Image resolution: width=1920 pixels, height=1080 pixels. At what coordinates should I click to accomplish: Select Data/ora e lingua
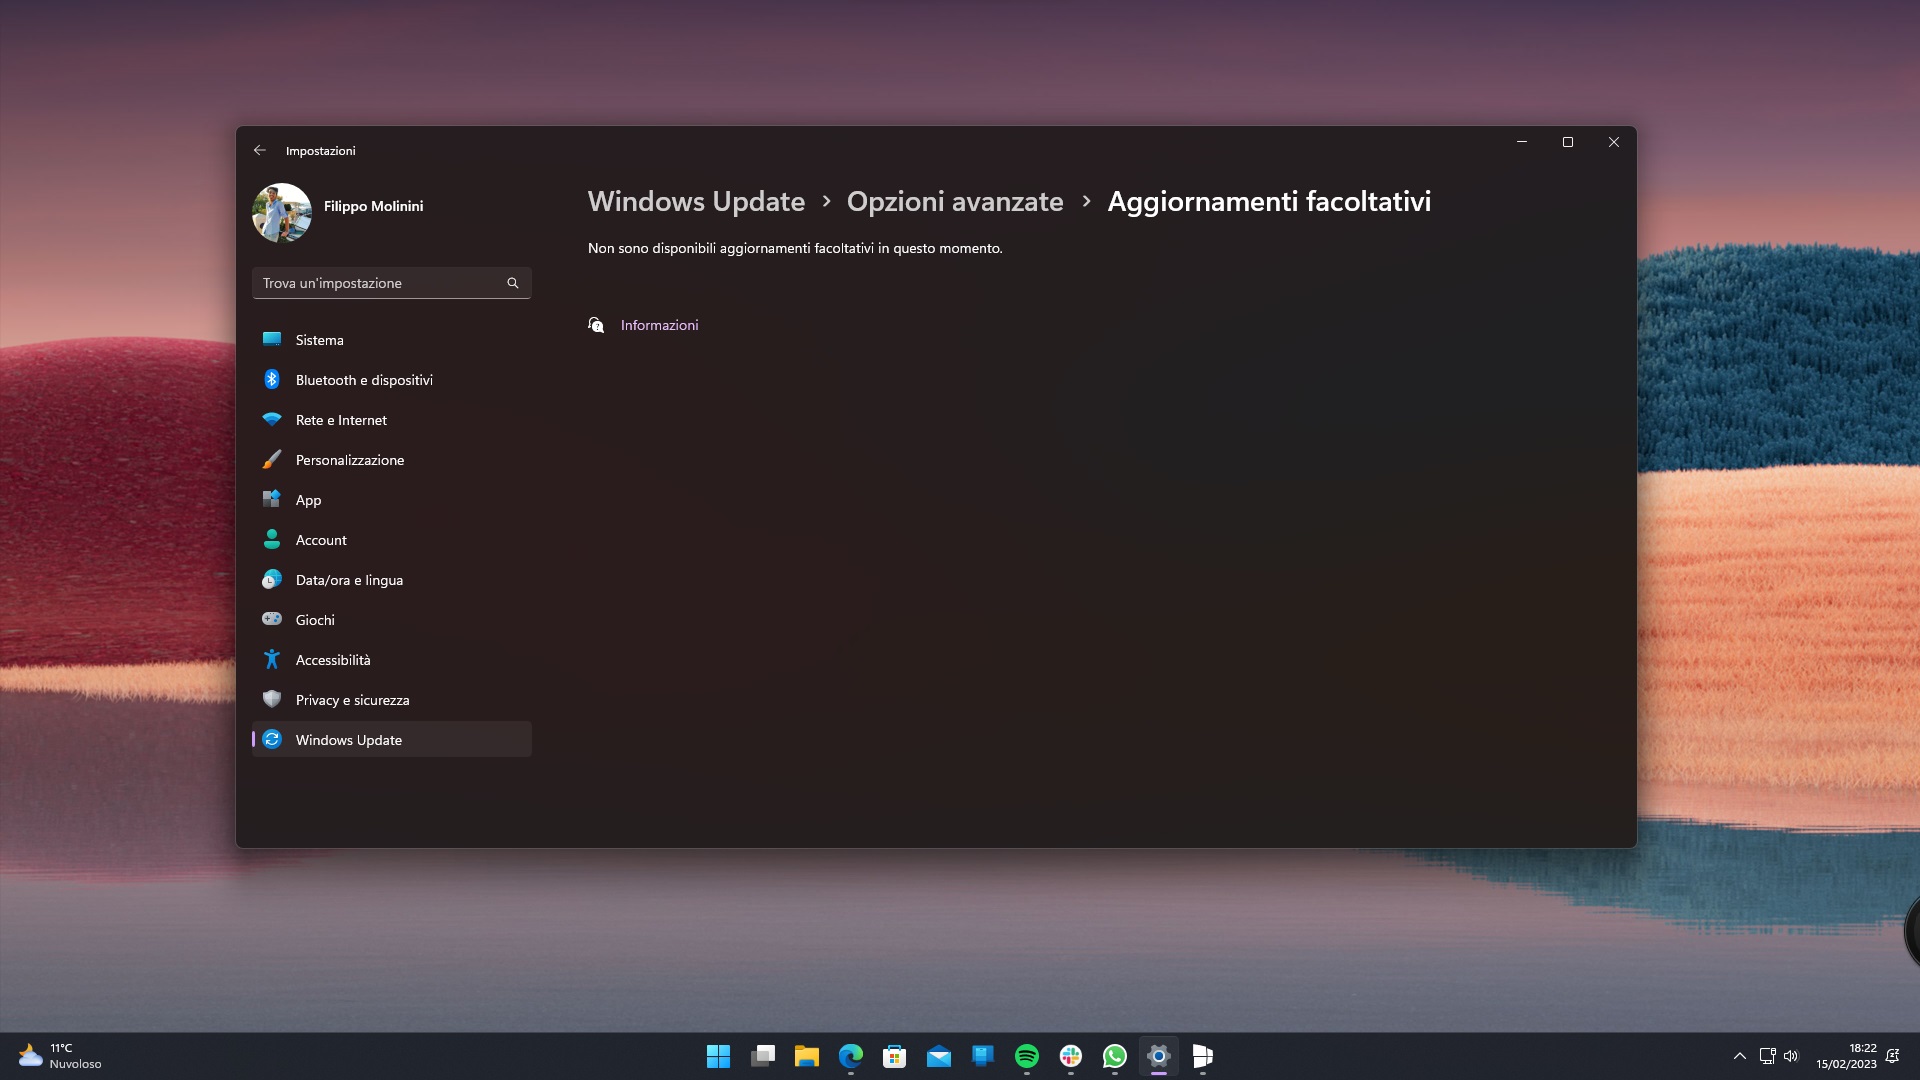point(392,580)
